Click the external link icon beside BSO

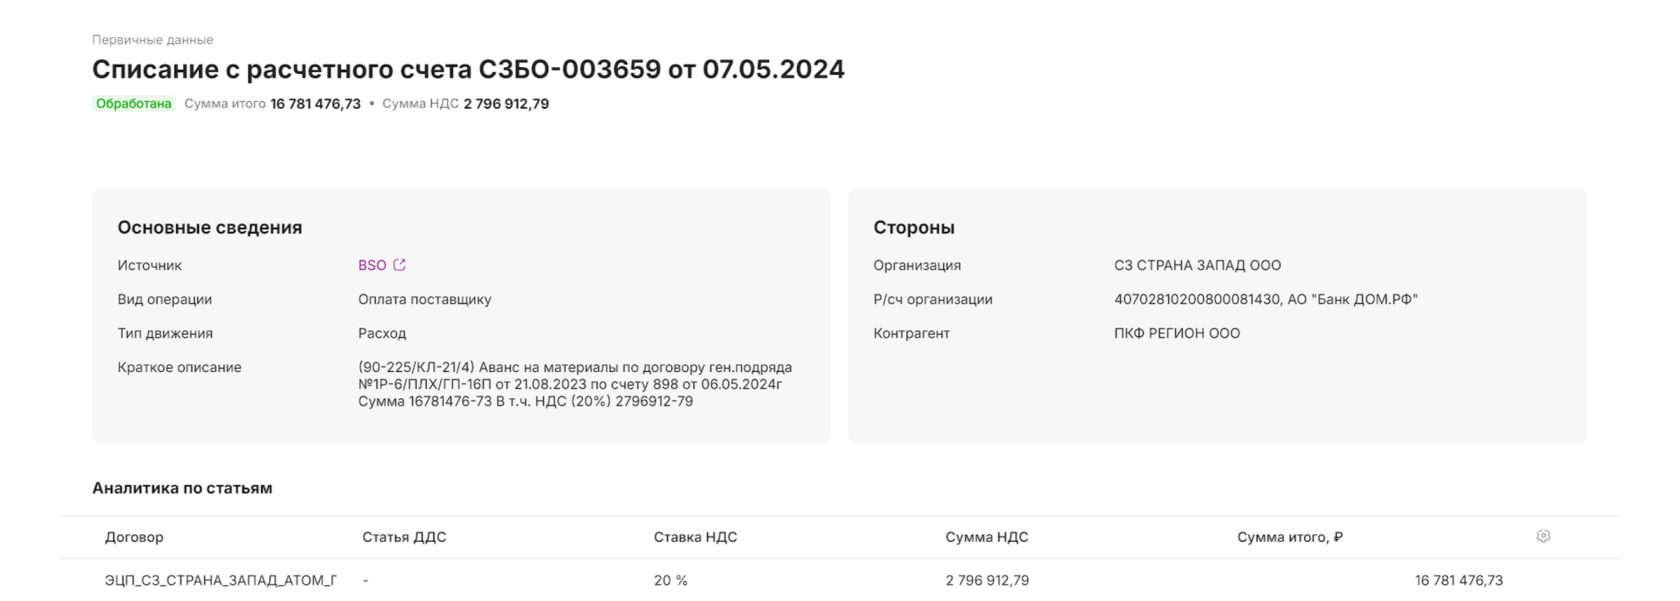(400, 265)
